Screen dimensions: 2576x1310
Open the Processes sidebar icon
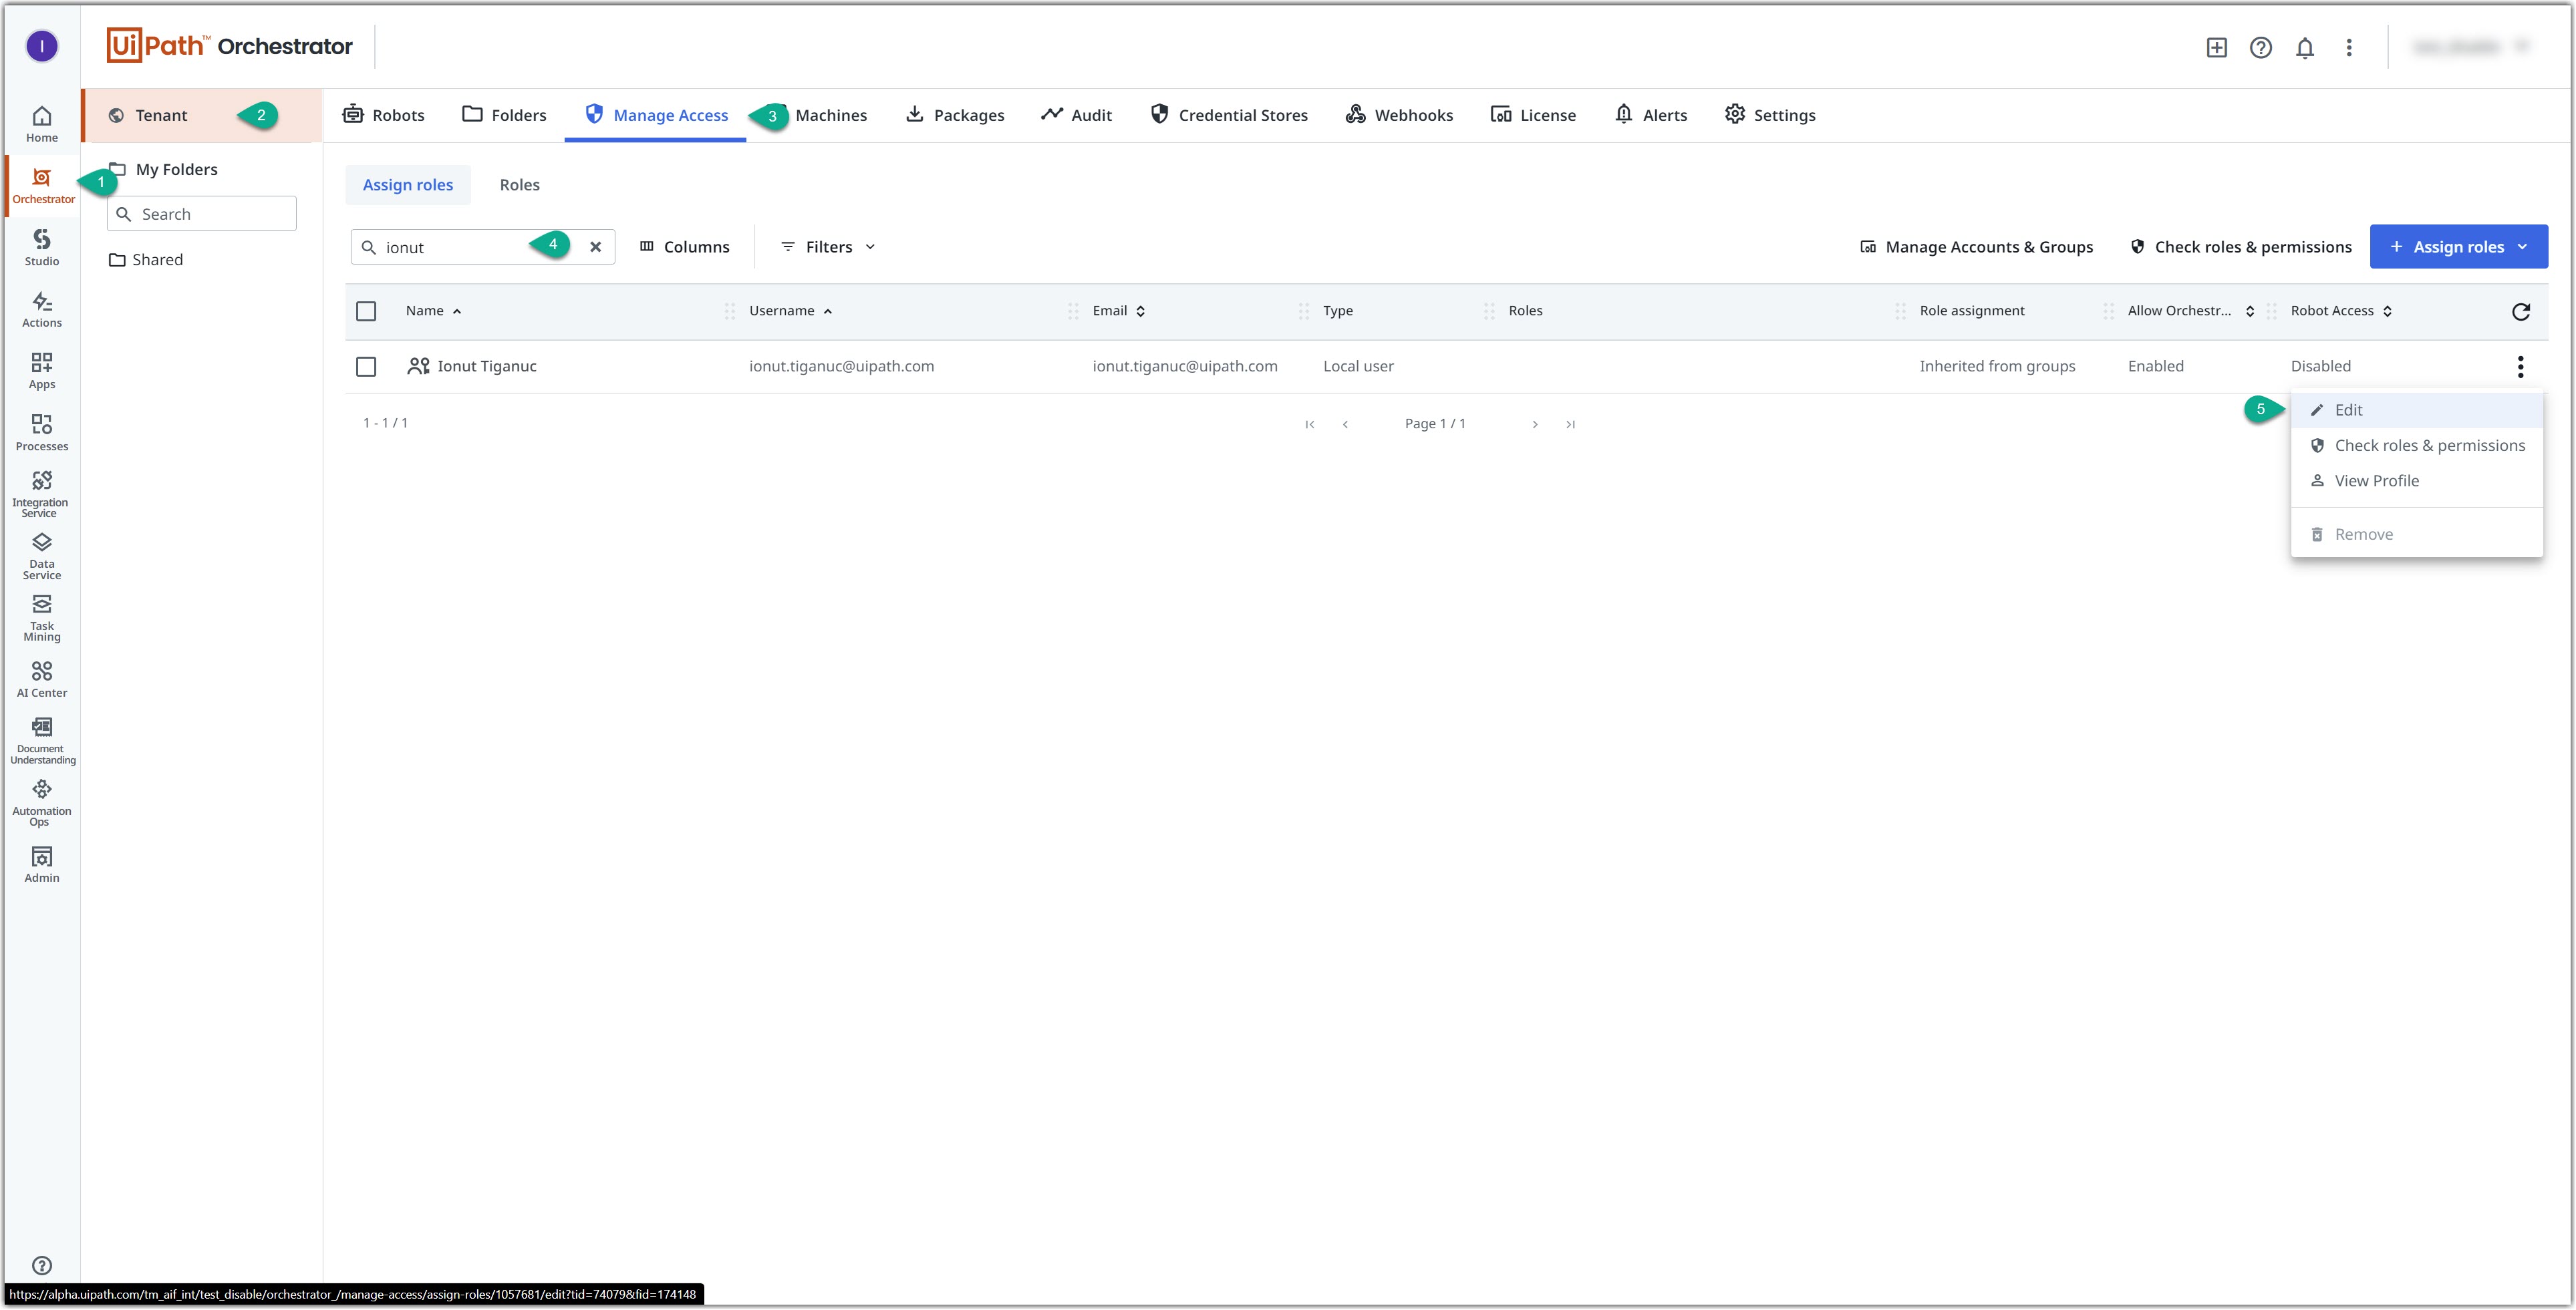coord(41,433)
